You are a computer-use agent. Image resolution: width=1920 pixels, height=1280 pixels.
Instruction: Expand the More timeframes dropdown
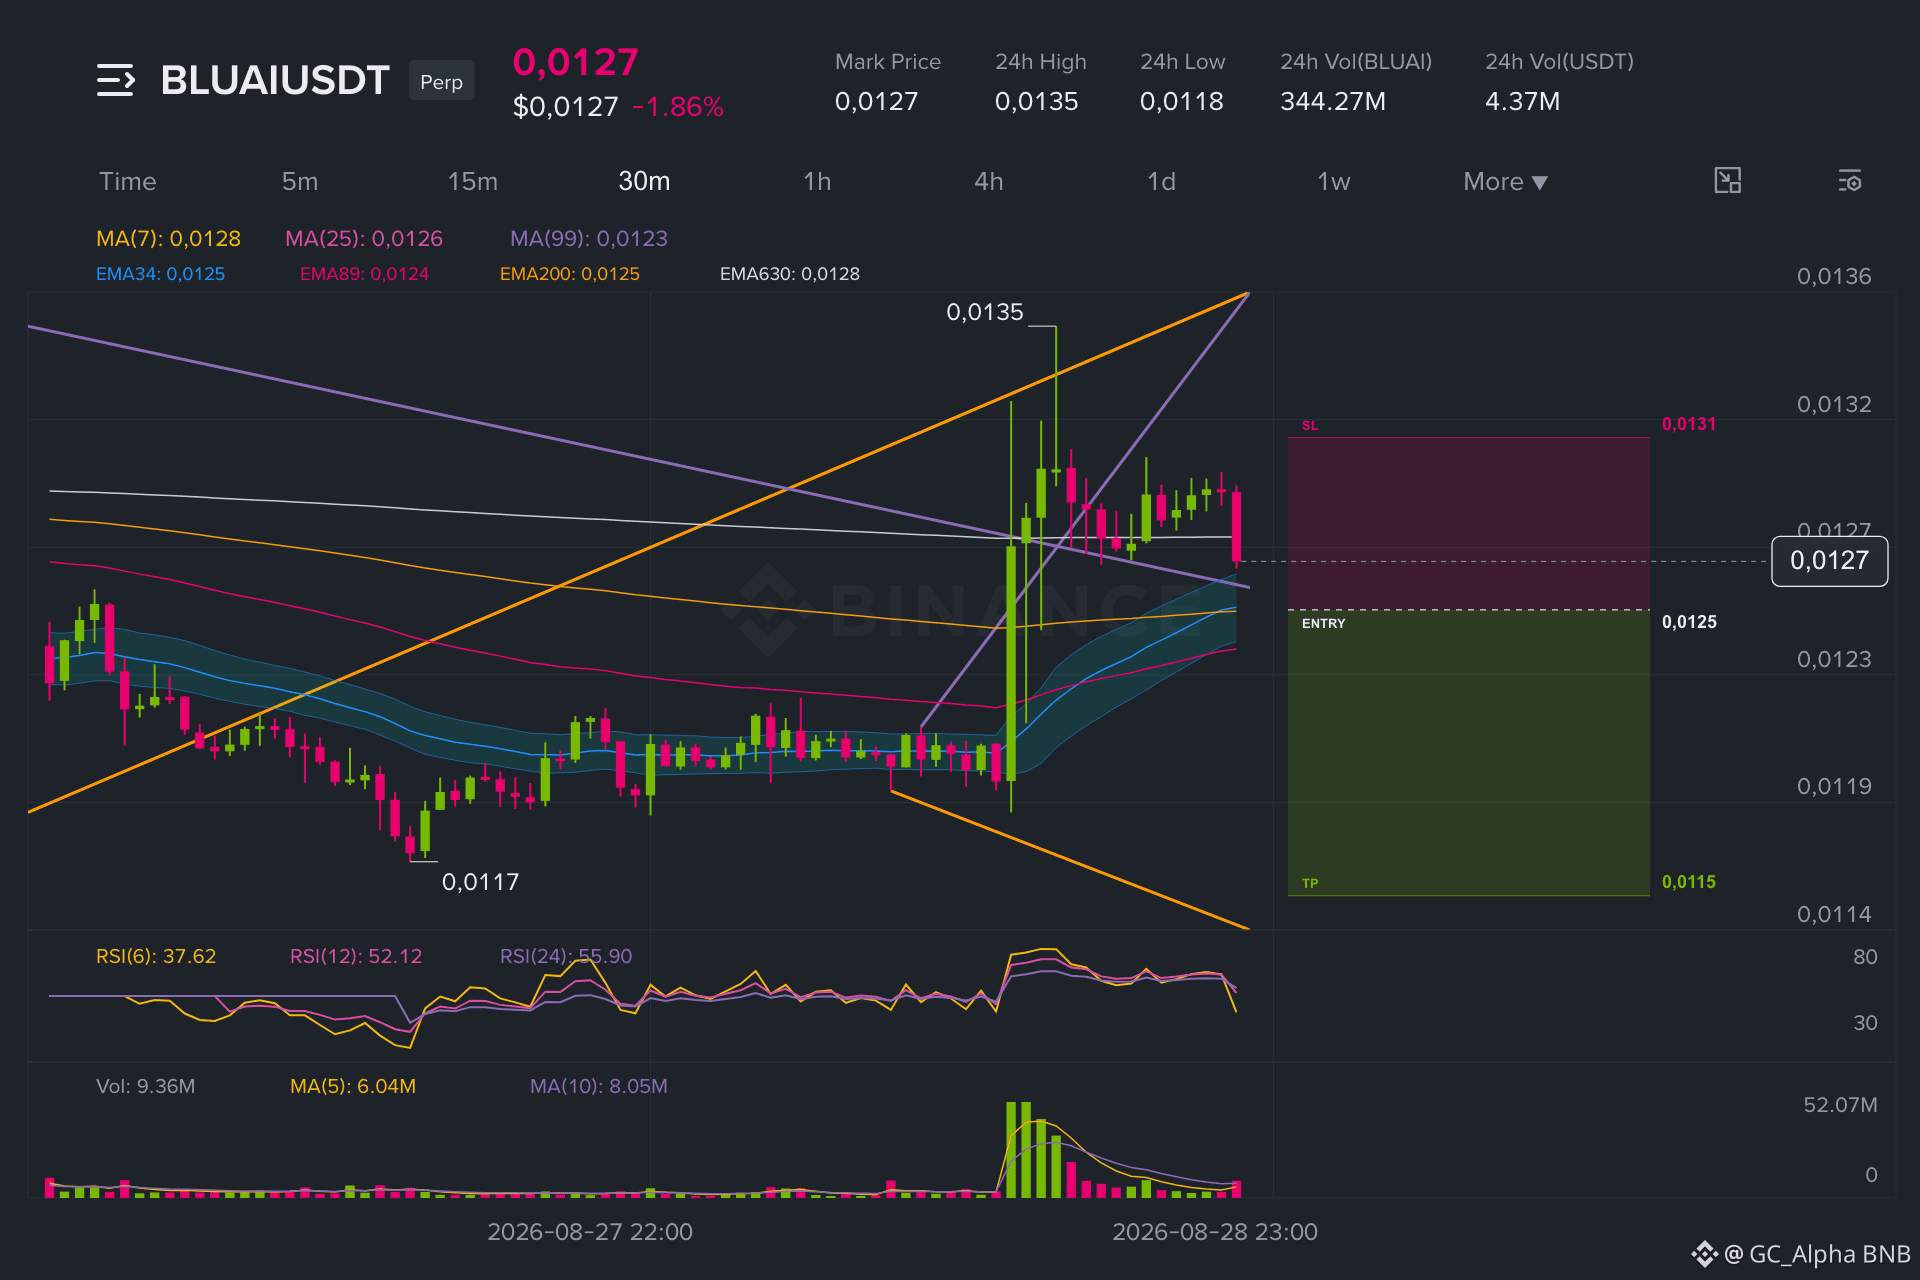(x=1505, y=182)
